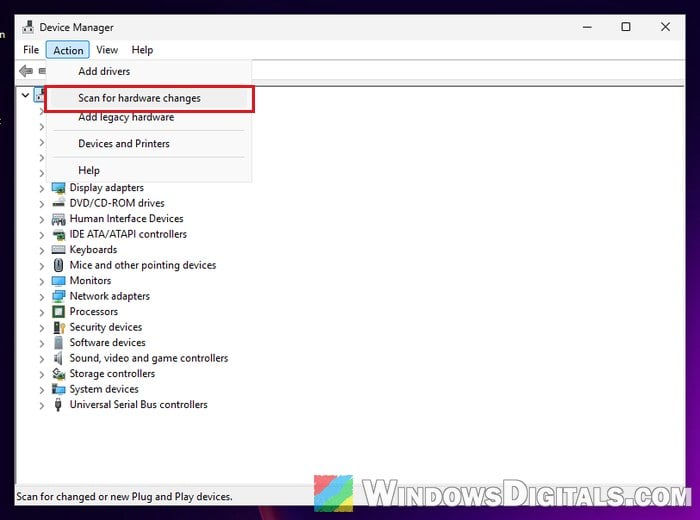This screenshot has width=700, height=520.
Task: Minimize the Device Manager window
Action: 587,27
